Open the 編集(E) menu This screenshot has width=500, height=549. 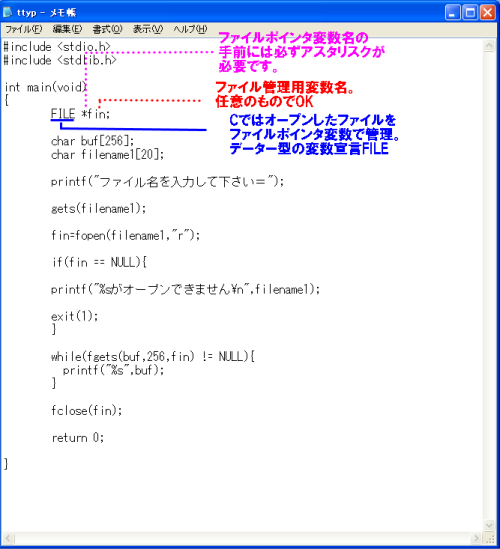coord(67,29)
